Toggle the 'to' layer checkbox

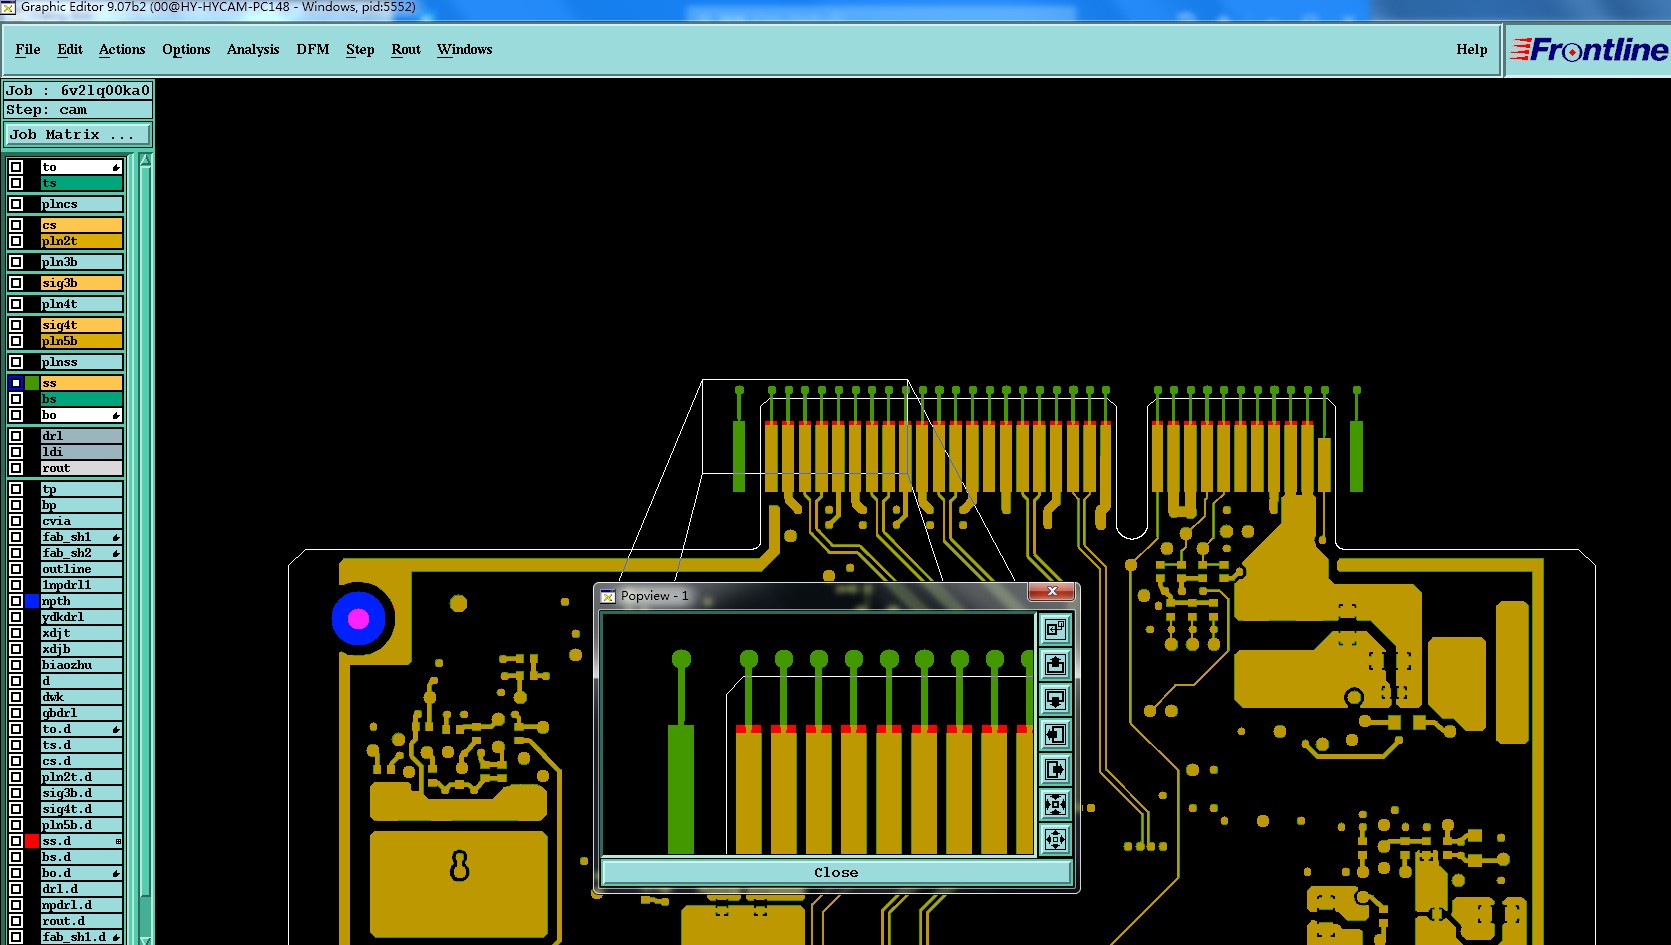[16, 167]
